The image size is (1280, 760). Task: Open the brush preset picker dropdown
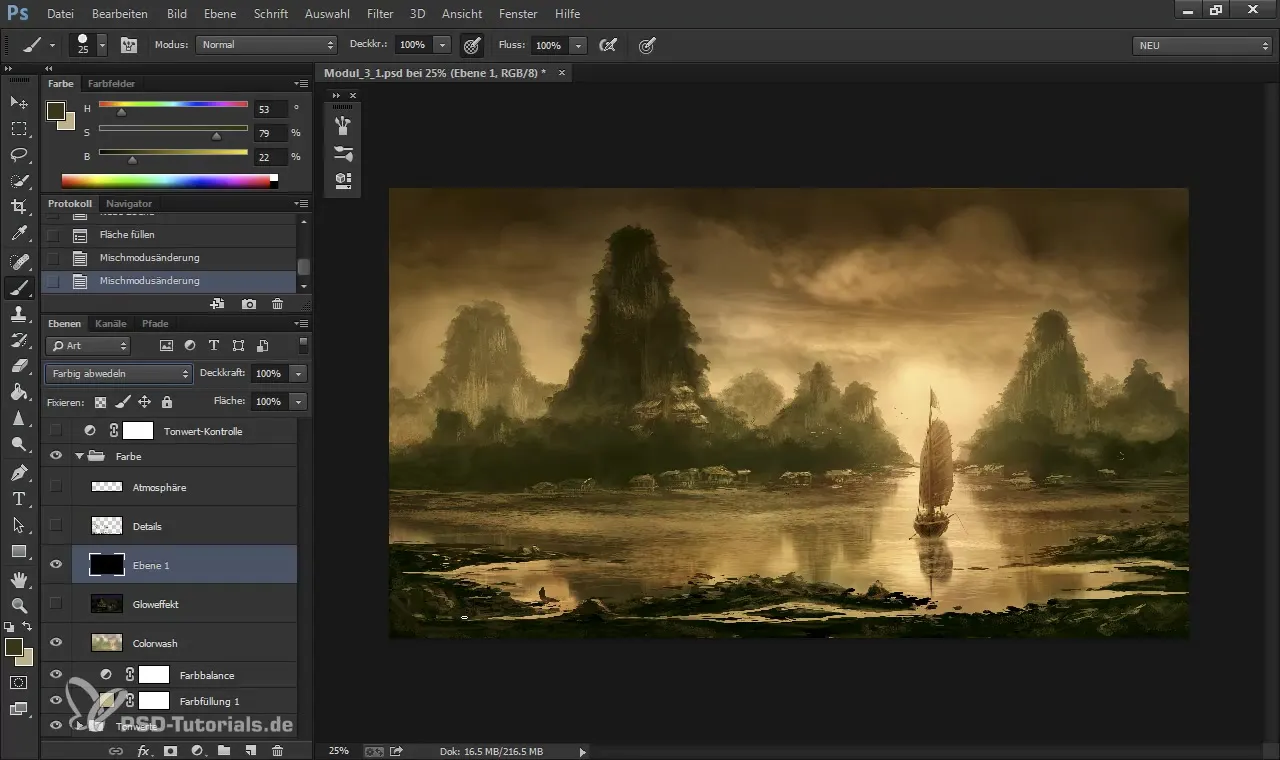coord(102,45)
